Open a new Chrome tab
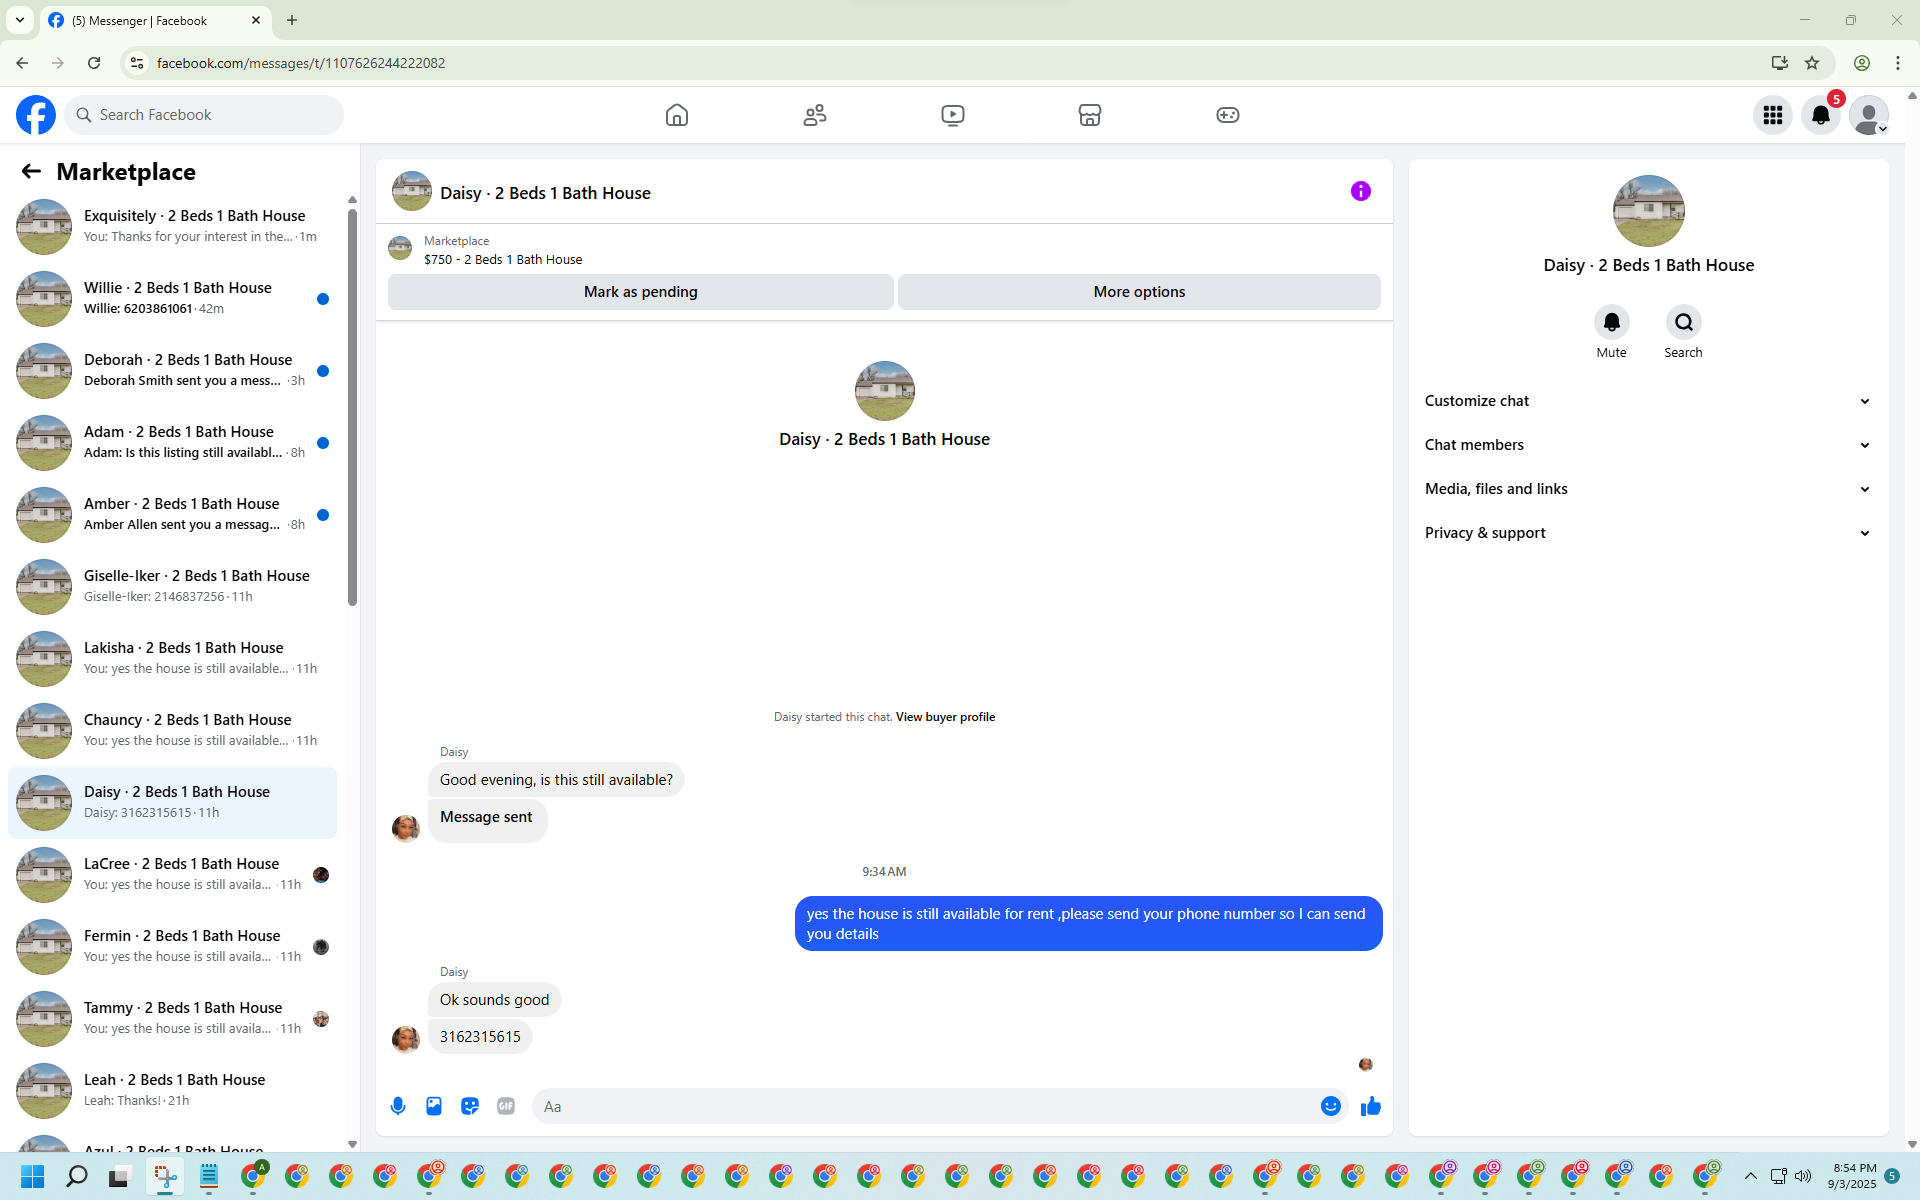 [x=292, y=20]
